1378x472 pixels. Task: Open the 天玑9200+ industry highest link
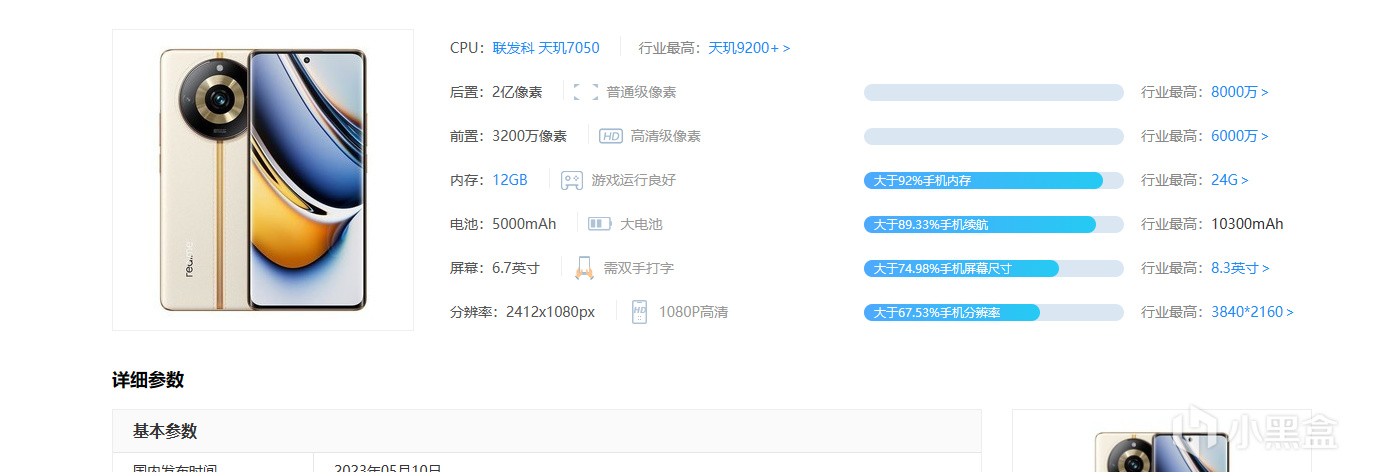coord(749,48)
